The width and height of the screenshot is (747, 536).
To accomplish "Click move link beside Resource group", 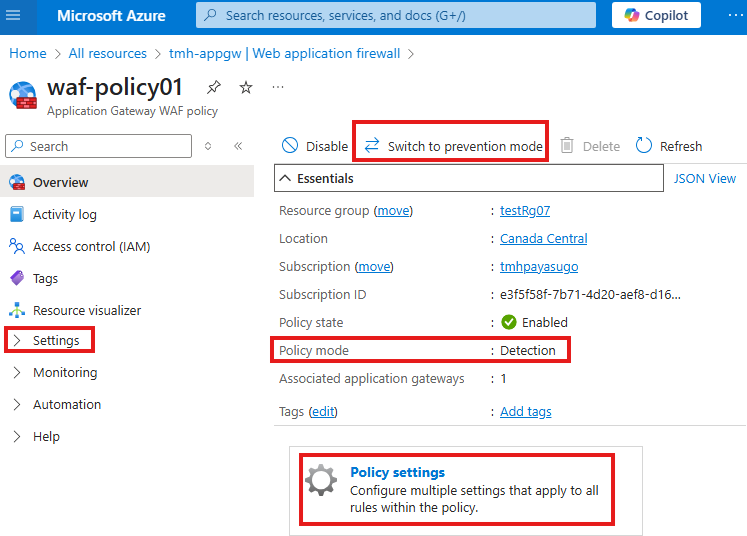I will coord(393,211).
